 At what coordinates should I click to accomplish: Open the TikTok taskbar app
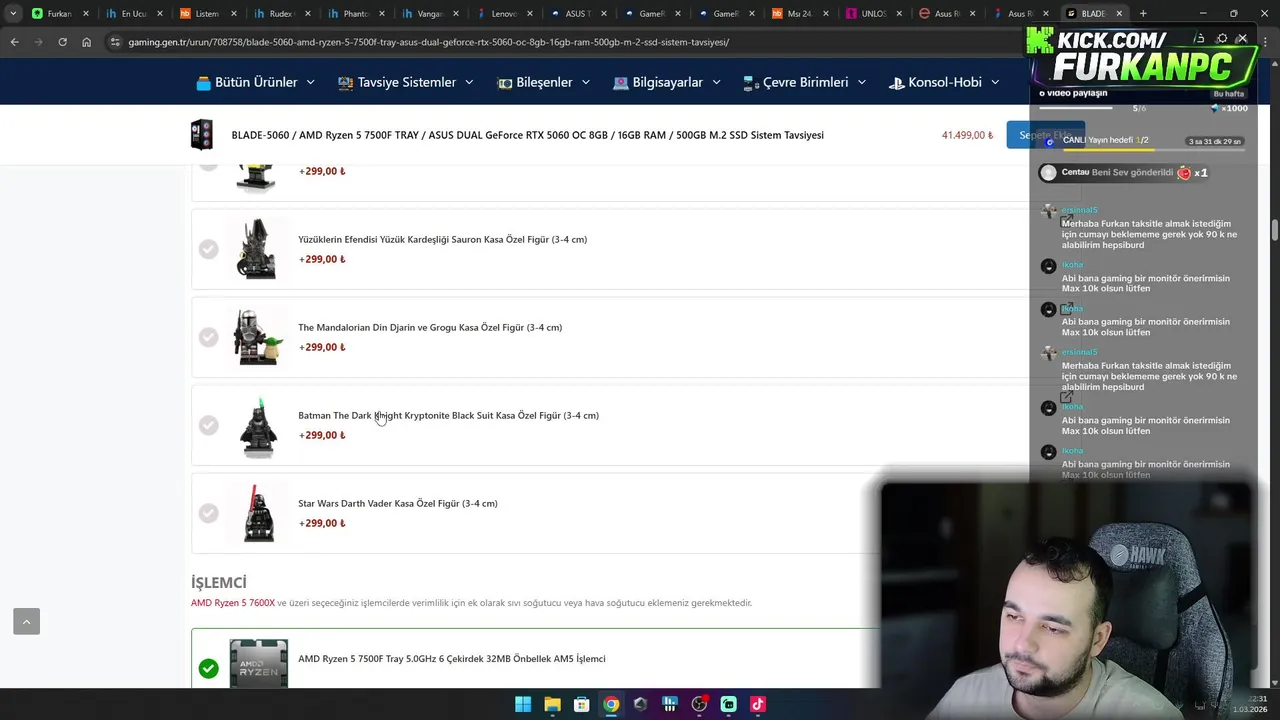point(758,704)
